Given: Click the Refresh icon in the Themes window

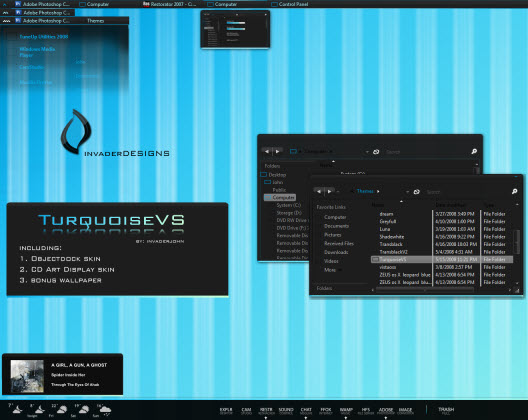Looking at the screenshot, I should (417, 192).
